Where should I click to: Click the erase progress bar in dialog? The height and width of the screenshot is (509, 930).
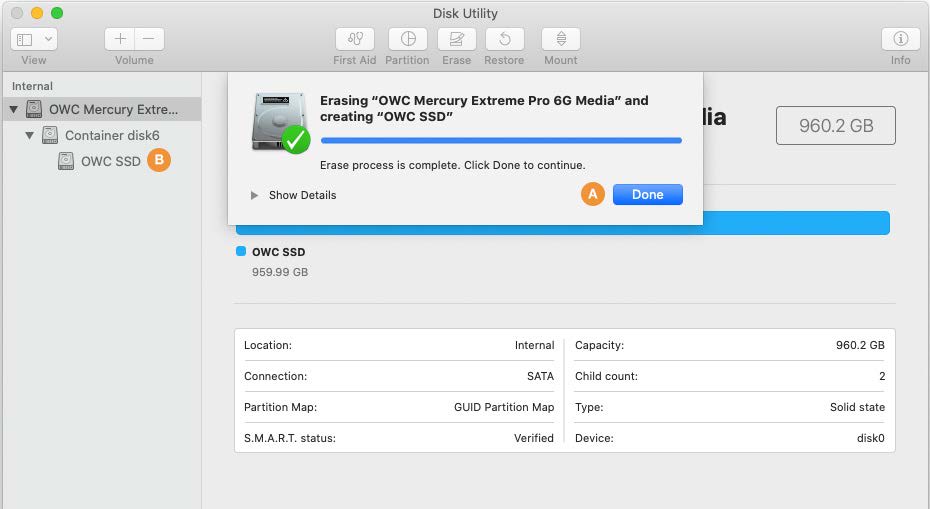click(x=501, y=141)
